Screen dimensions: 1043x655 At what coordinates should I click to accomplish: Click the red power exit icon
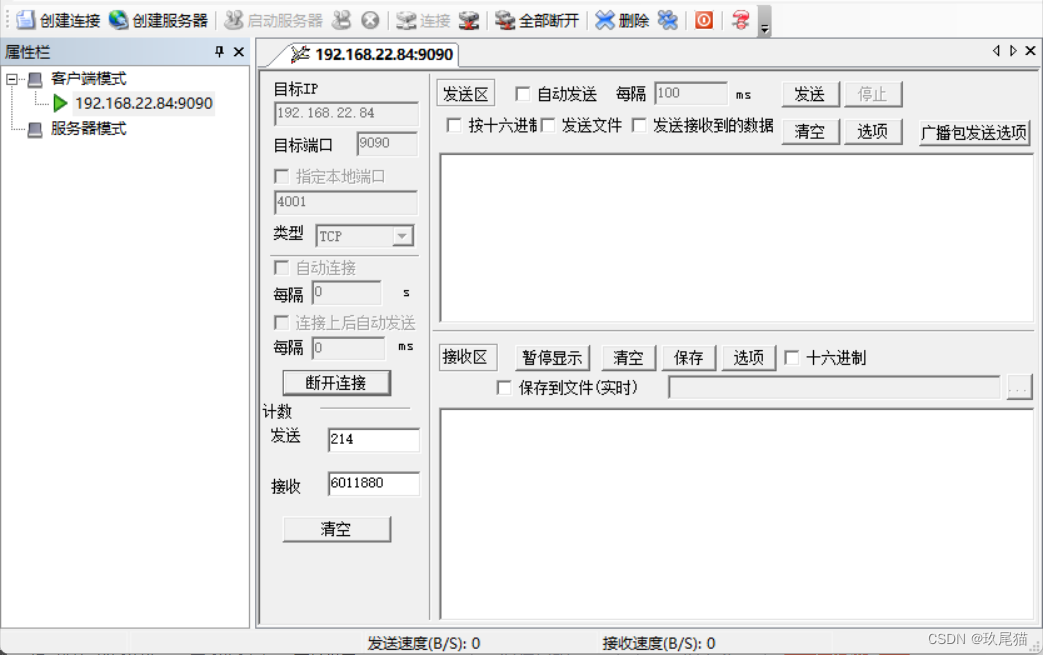click(704, 21)
